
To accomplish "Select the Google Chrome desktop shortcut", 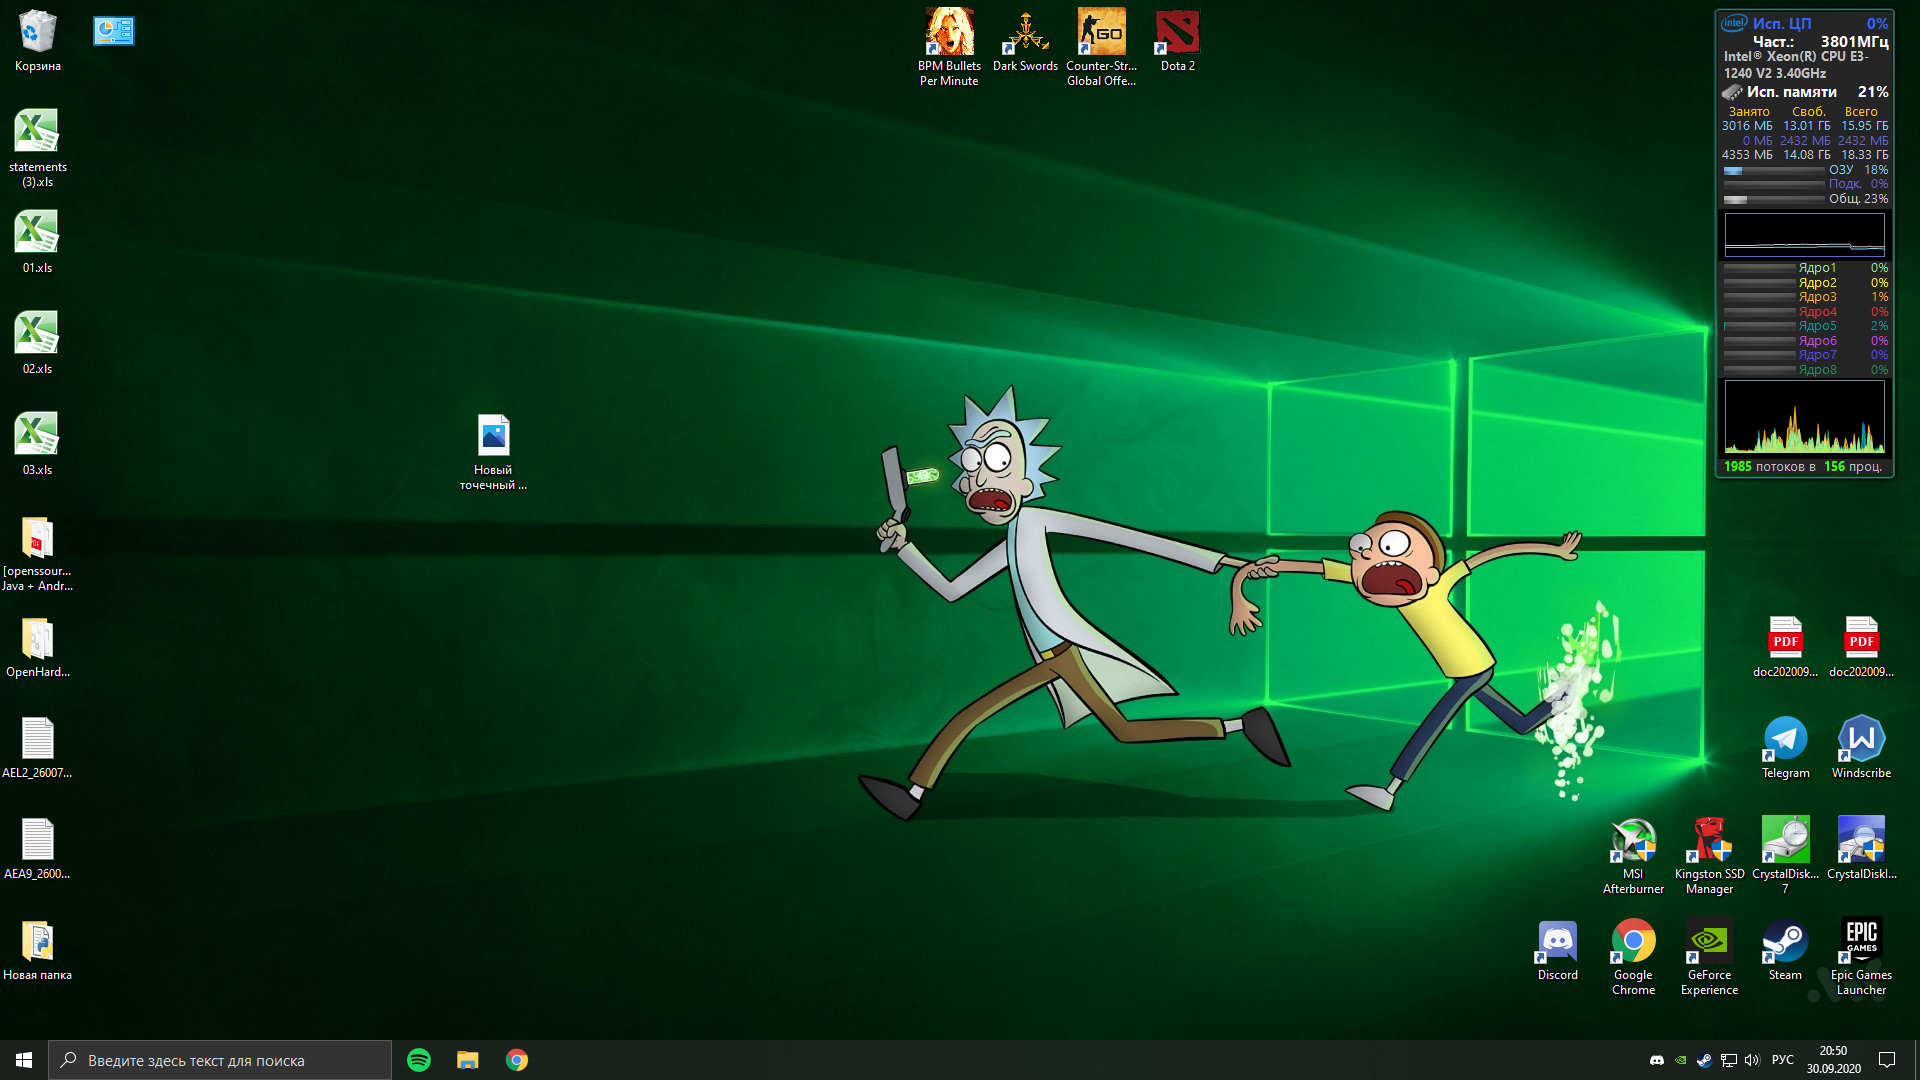I will 1633,957.
